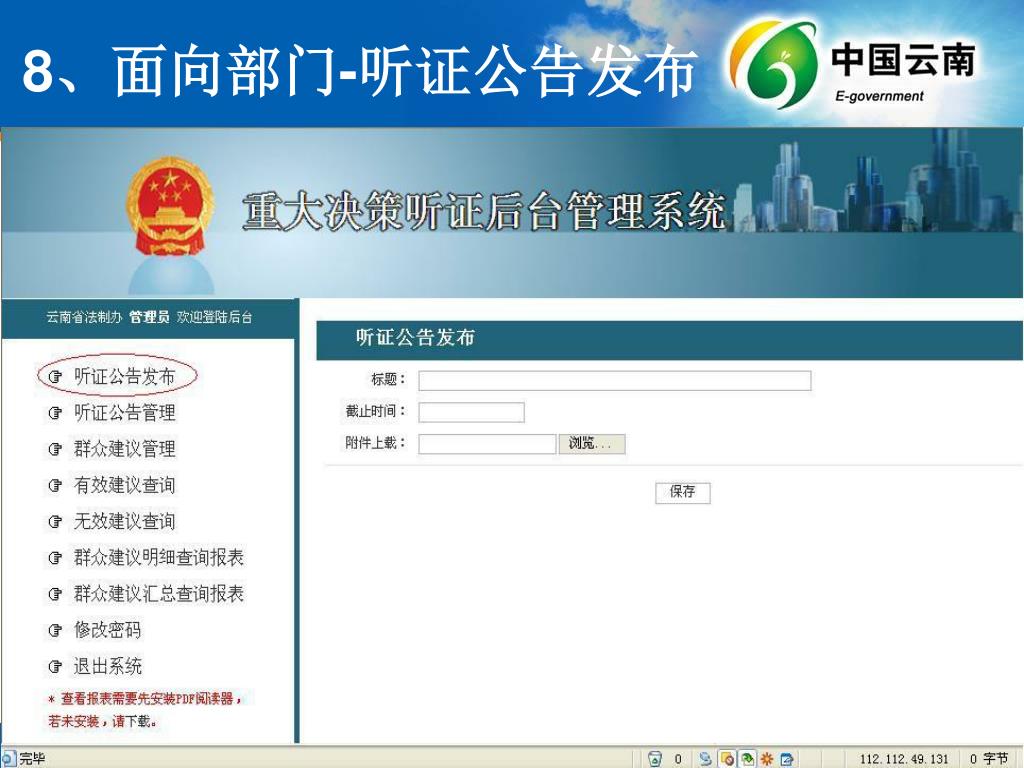This screenshot has height=768, width=1024.
Task: Click the 听证公告发布 panel header
Action: pos(669,340)
